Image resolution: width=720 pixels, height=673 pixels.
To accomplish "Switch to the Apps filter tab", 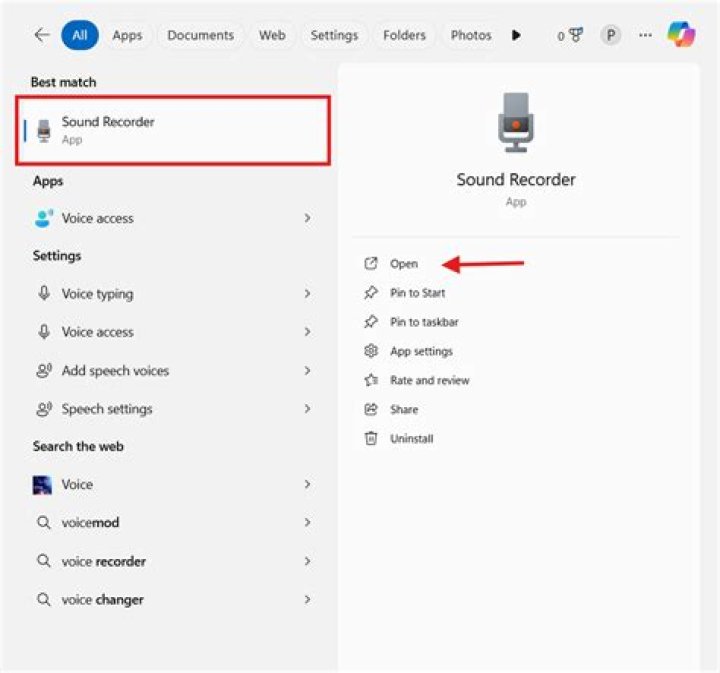I will click(127, 35).
